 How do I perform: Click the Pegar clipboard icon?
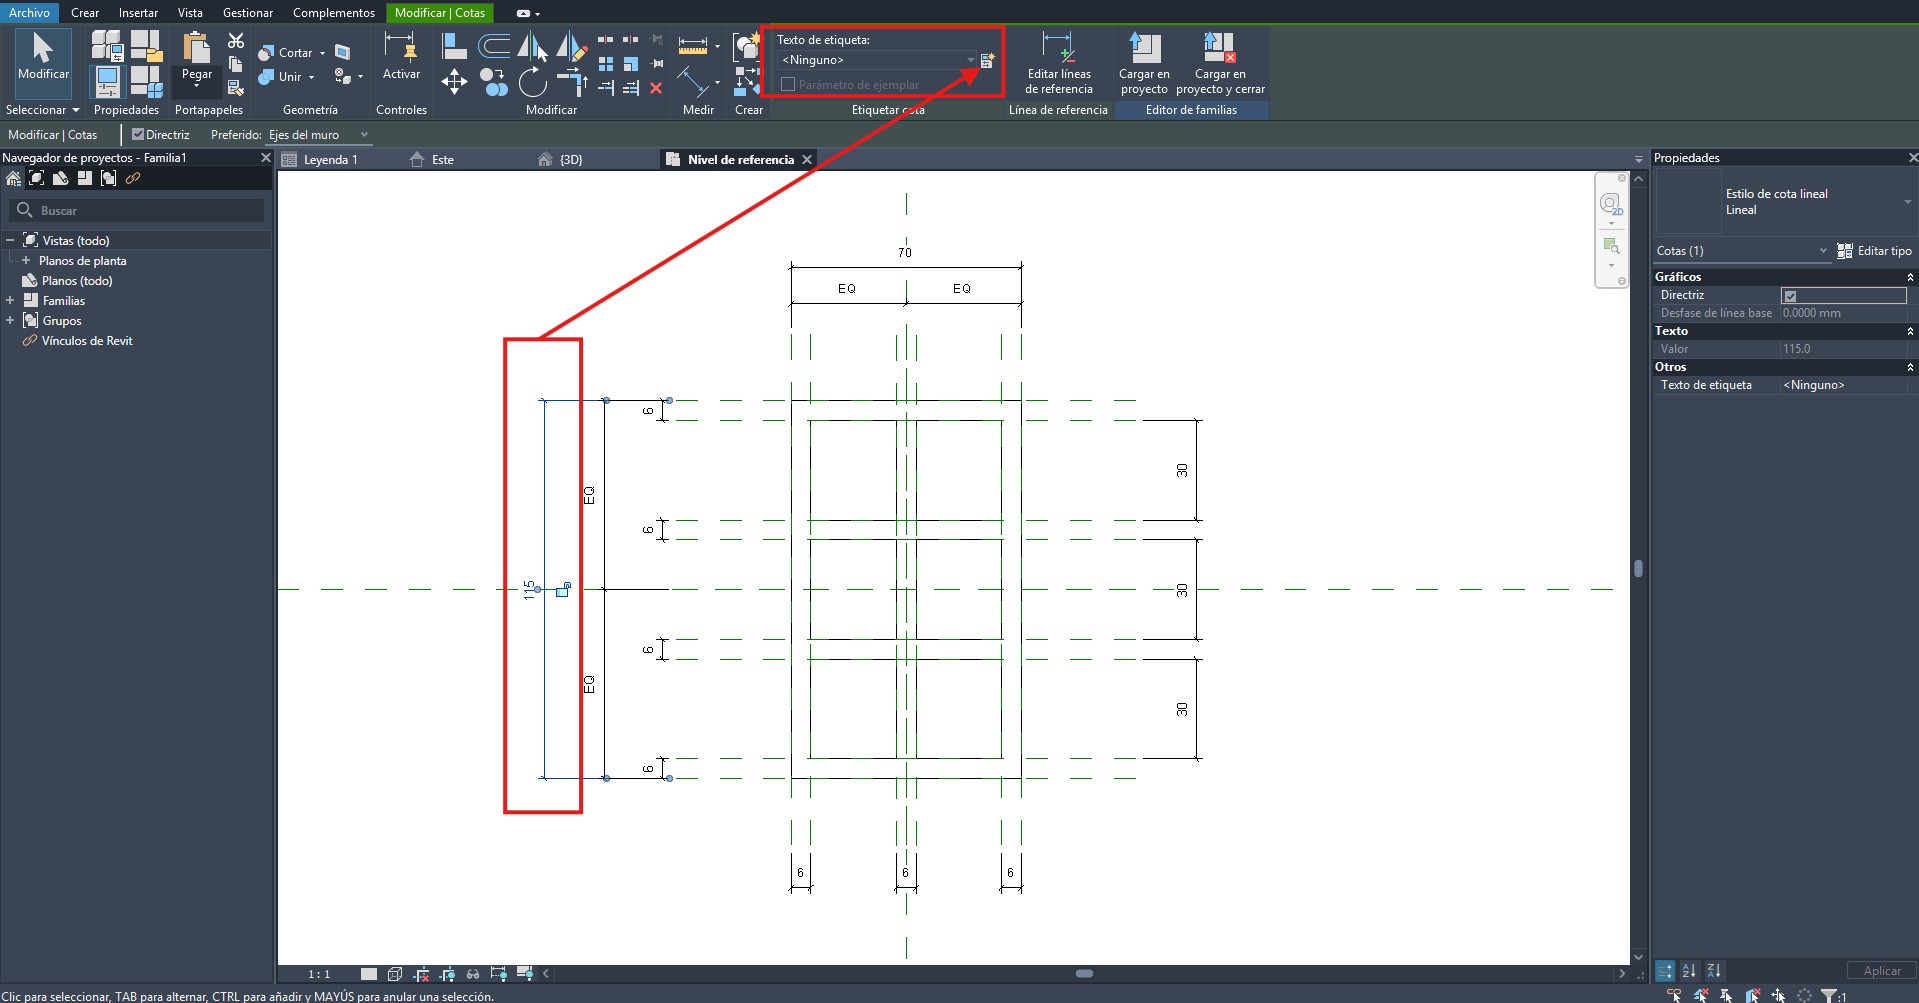click(x=196, y=56)
